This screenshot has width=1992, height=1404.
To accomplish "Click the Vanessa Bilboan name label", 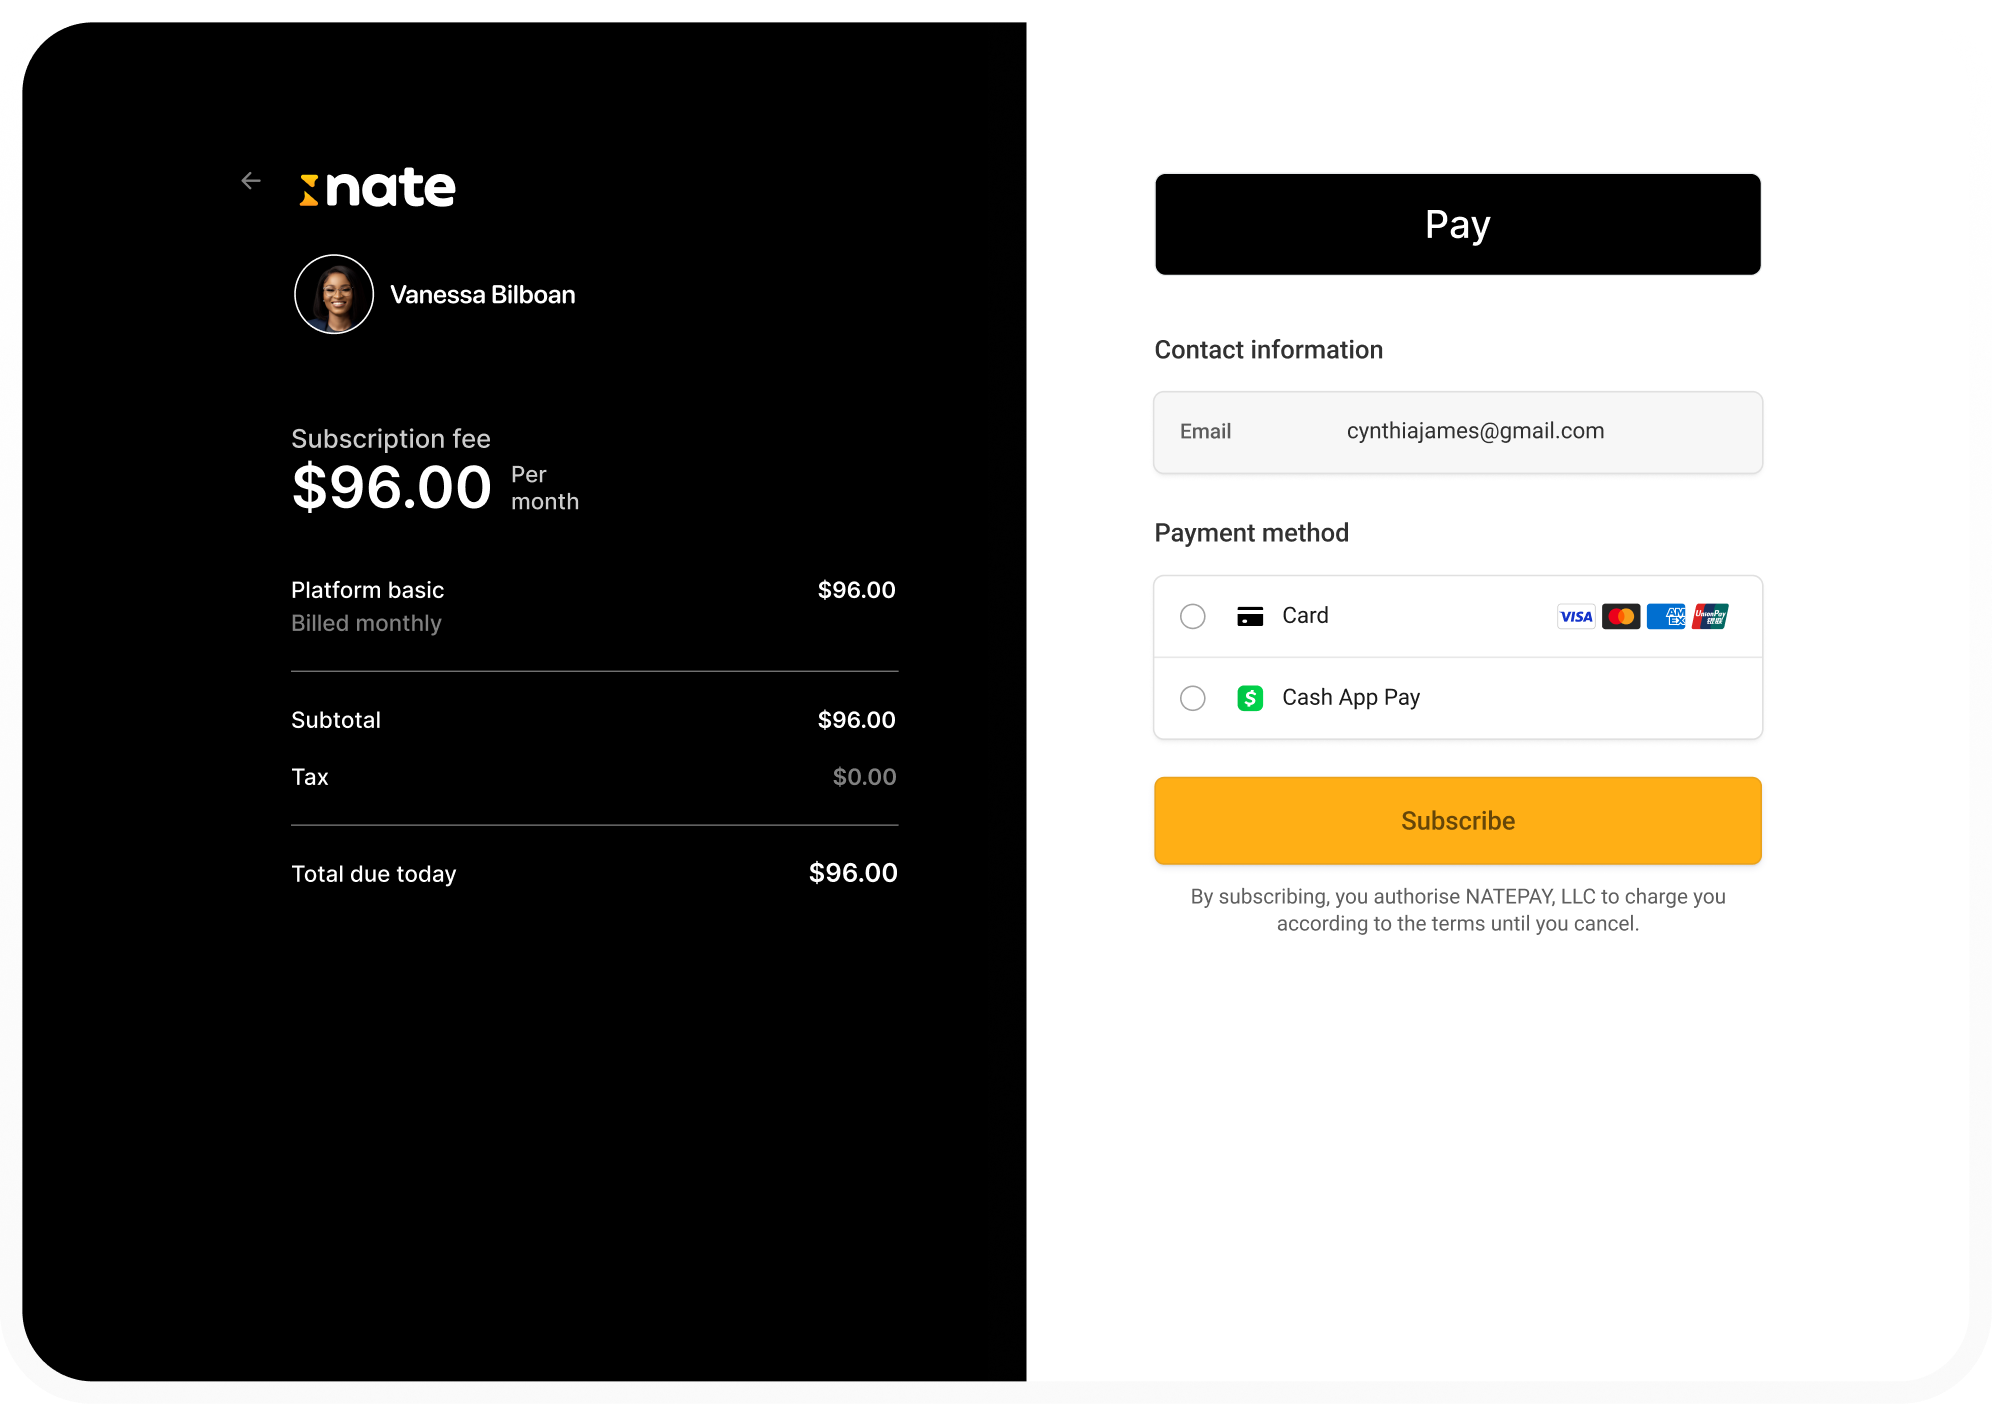I will click(x=484, y=294).
